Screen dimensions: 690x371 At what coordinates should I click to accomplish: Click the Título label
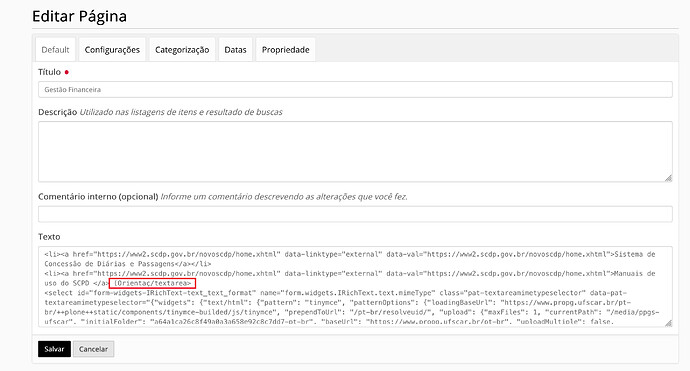click(x=50, y=72)
